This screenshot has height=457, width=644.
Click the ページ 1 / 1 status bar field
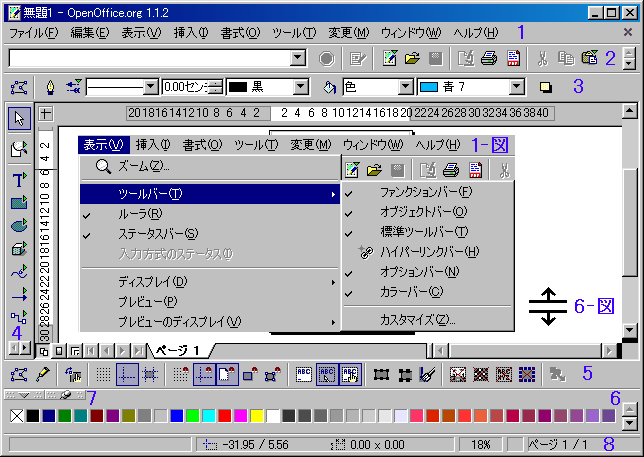pyautogui.click(x=558, y=445)
